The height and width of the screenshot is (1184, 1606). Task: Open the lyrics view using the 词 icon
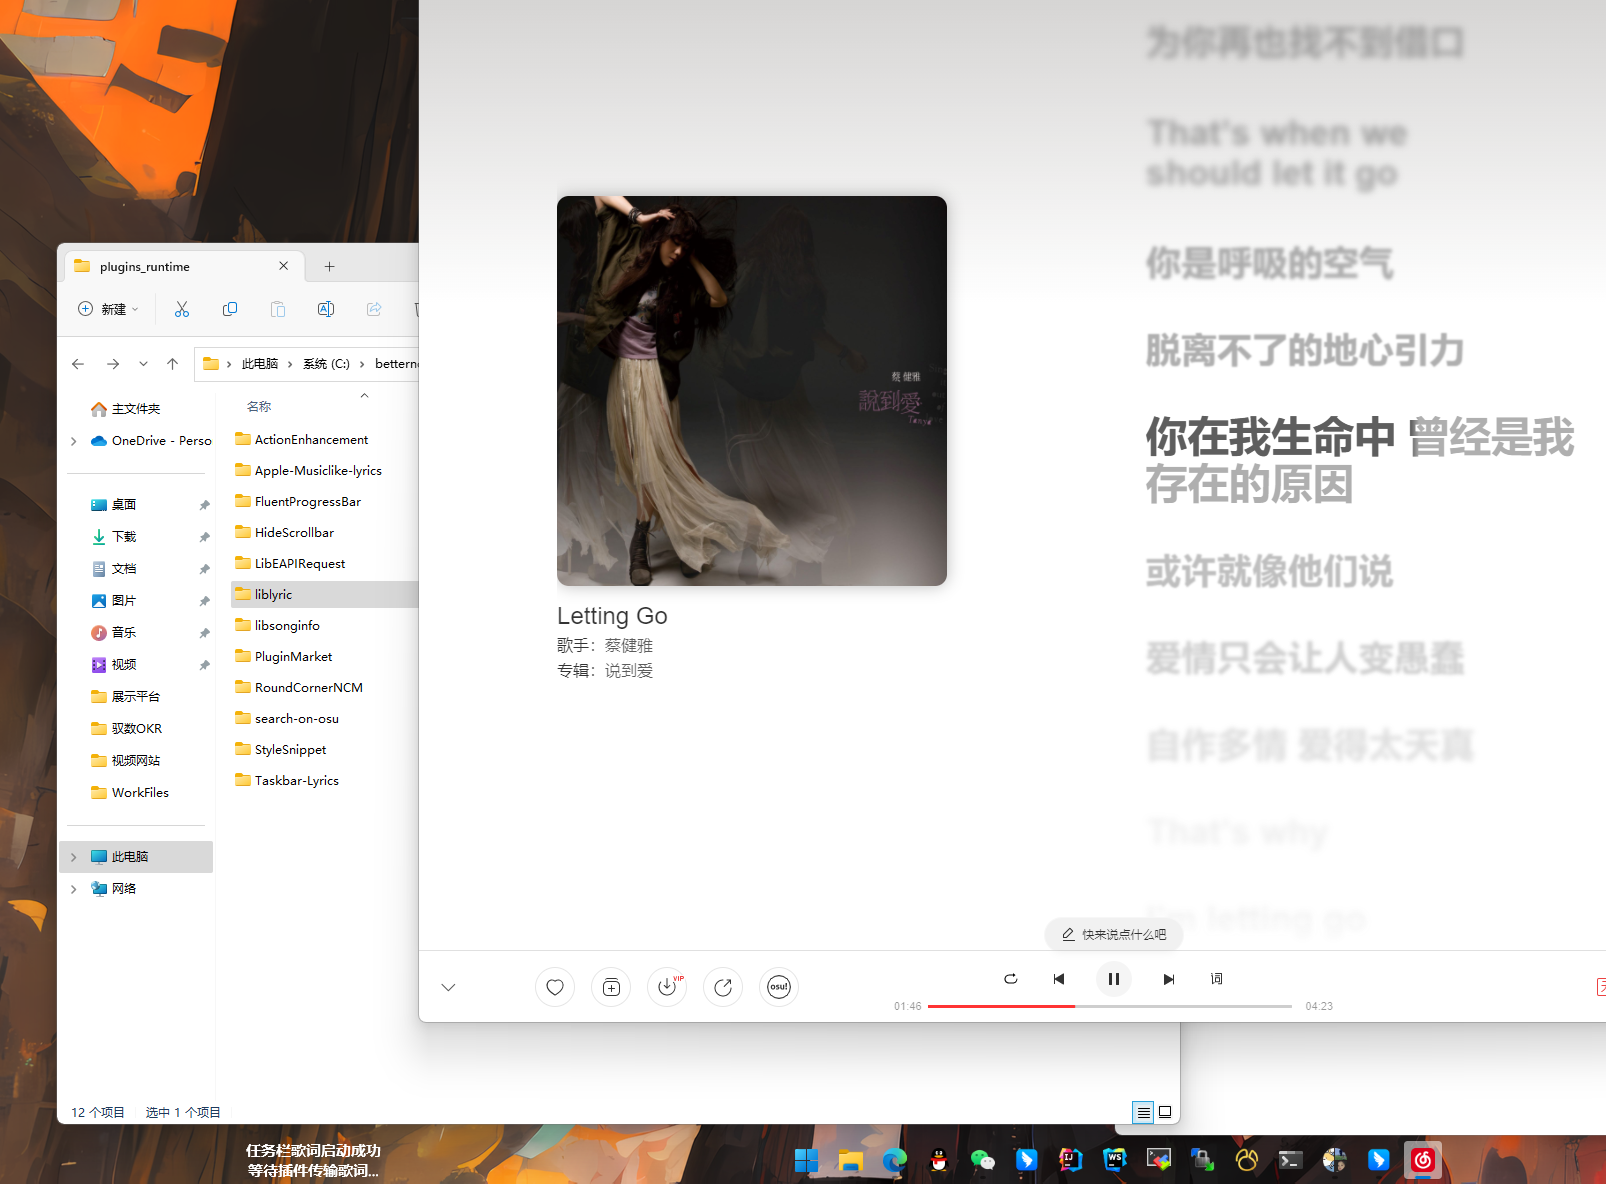[1216, 979]
